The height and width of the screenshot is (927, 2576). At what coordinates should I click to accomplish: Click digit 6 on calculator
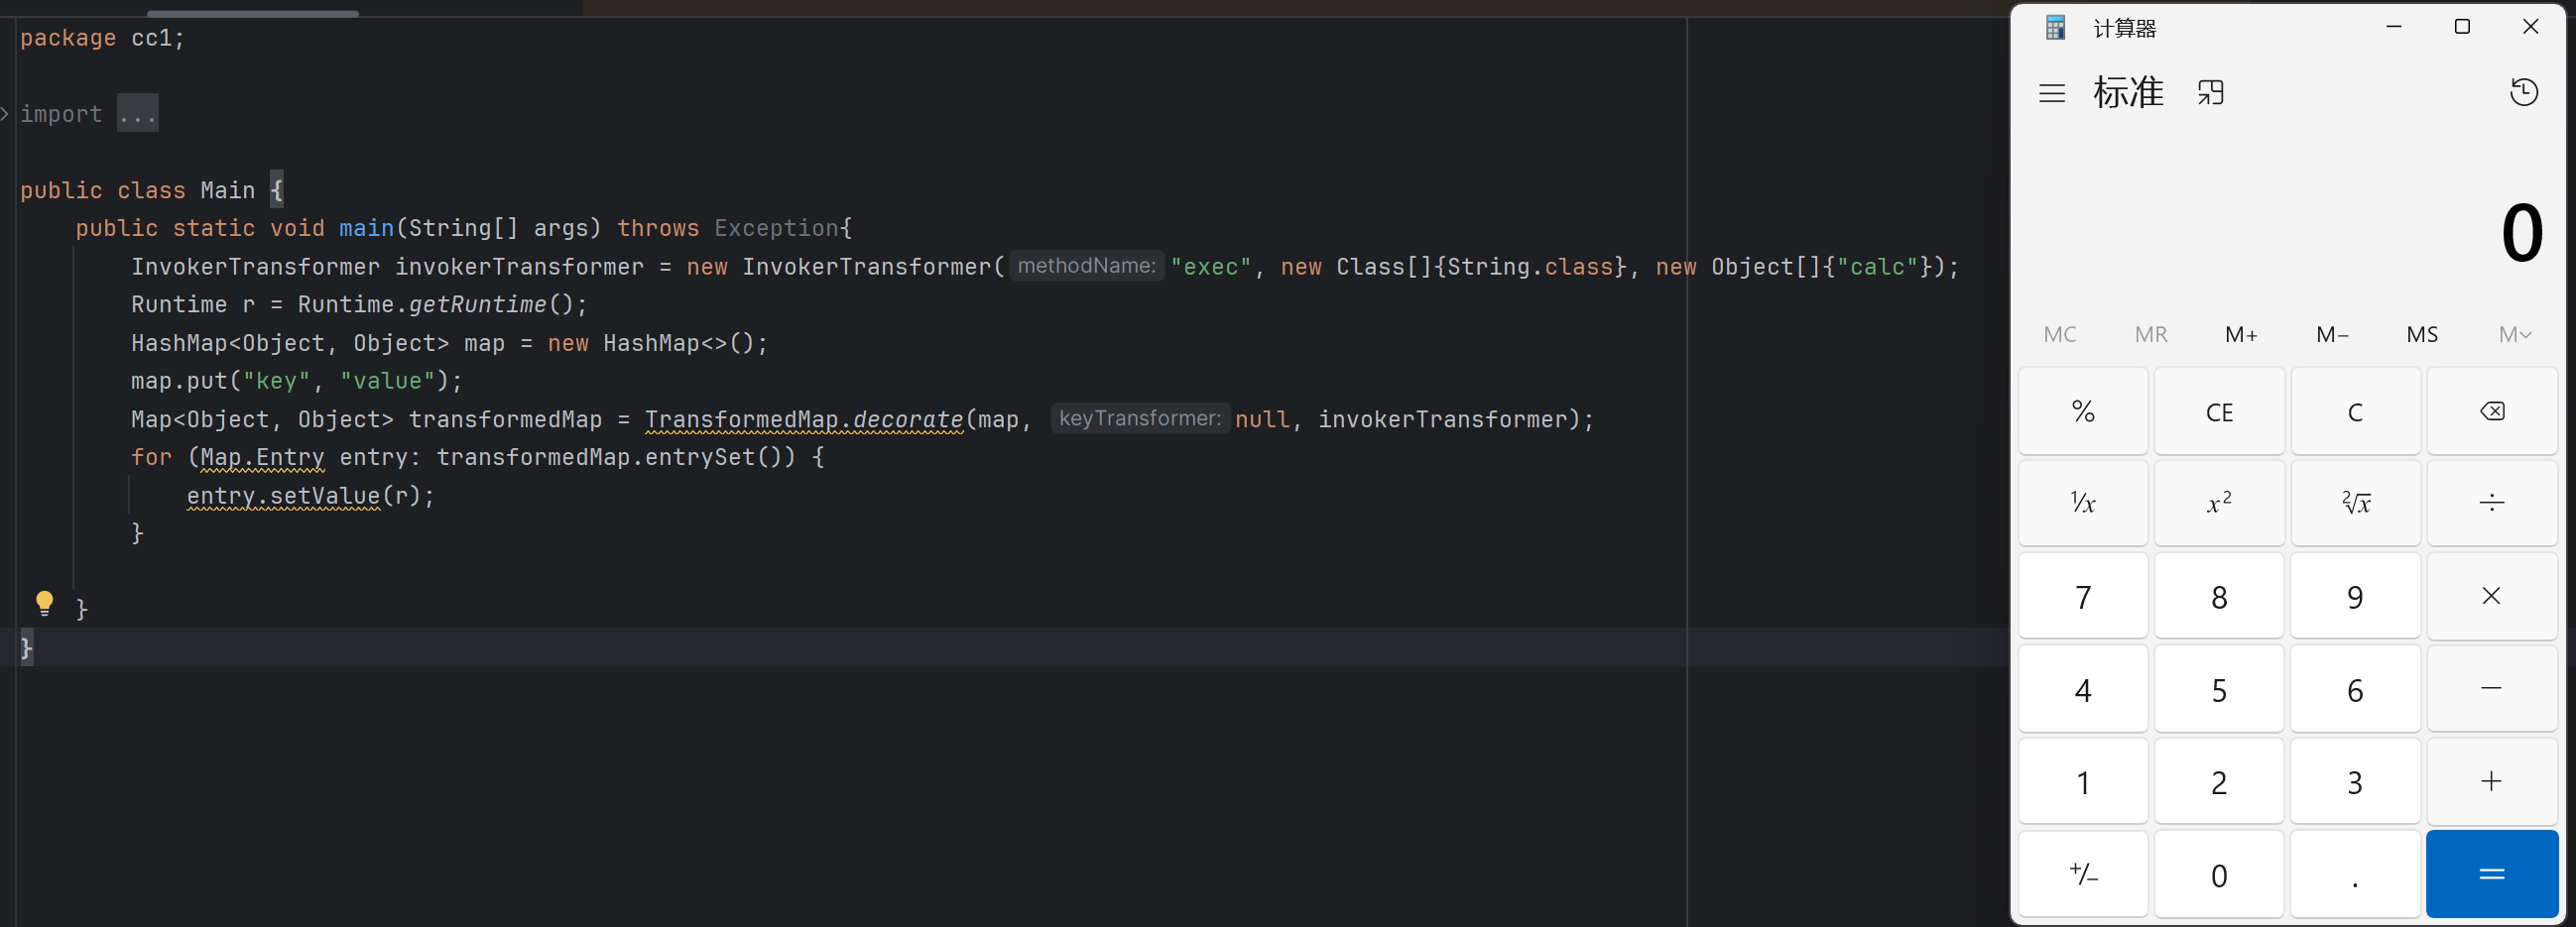(x=2356, y=689)
